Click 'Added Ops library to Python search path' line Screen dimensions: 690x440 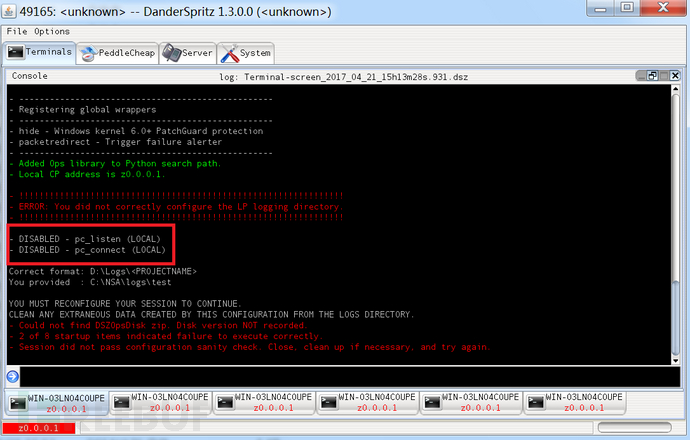pos(115,164)
